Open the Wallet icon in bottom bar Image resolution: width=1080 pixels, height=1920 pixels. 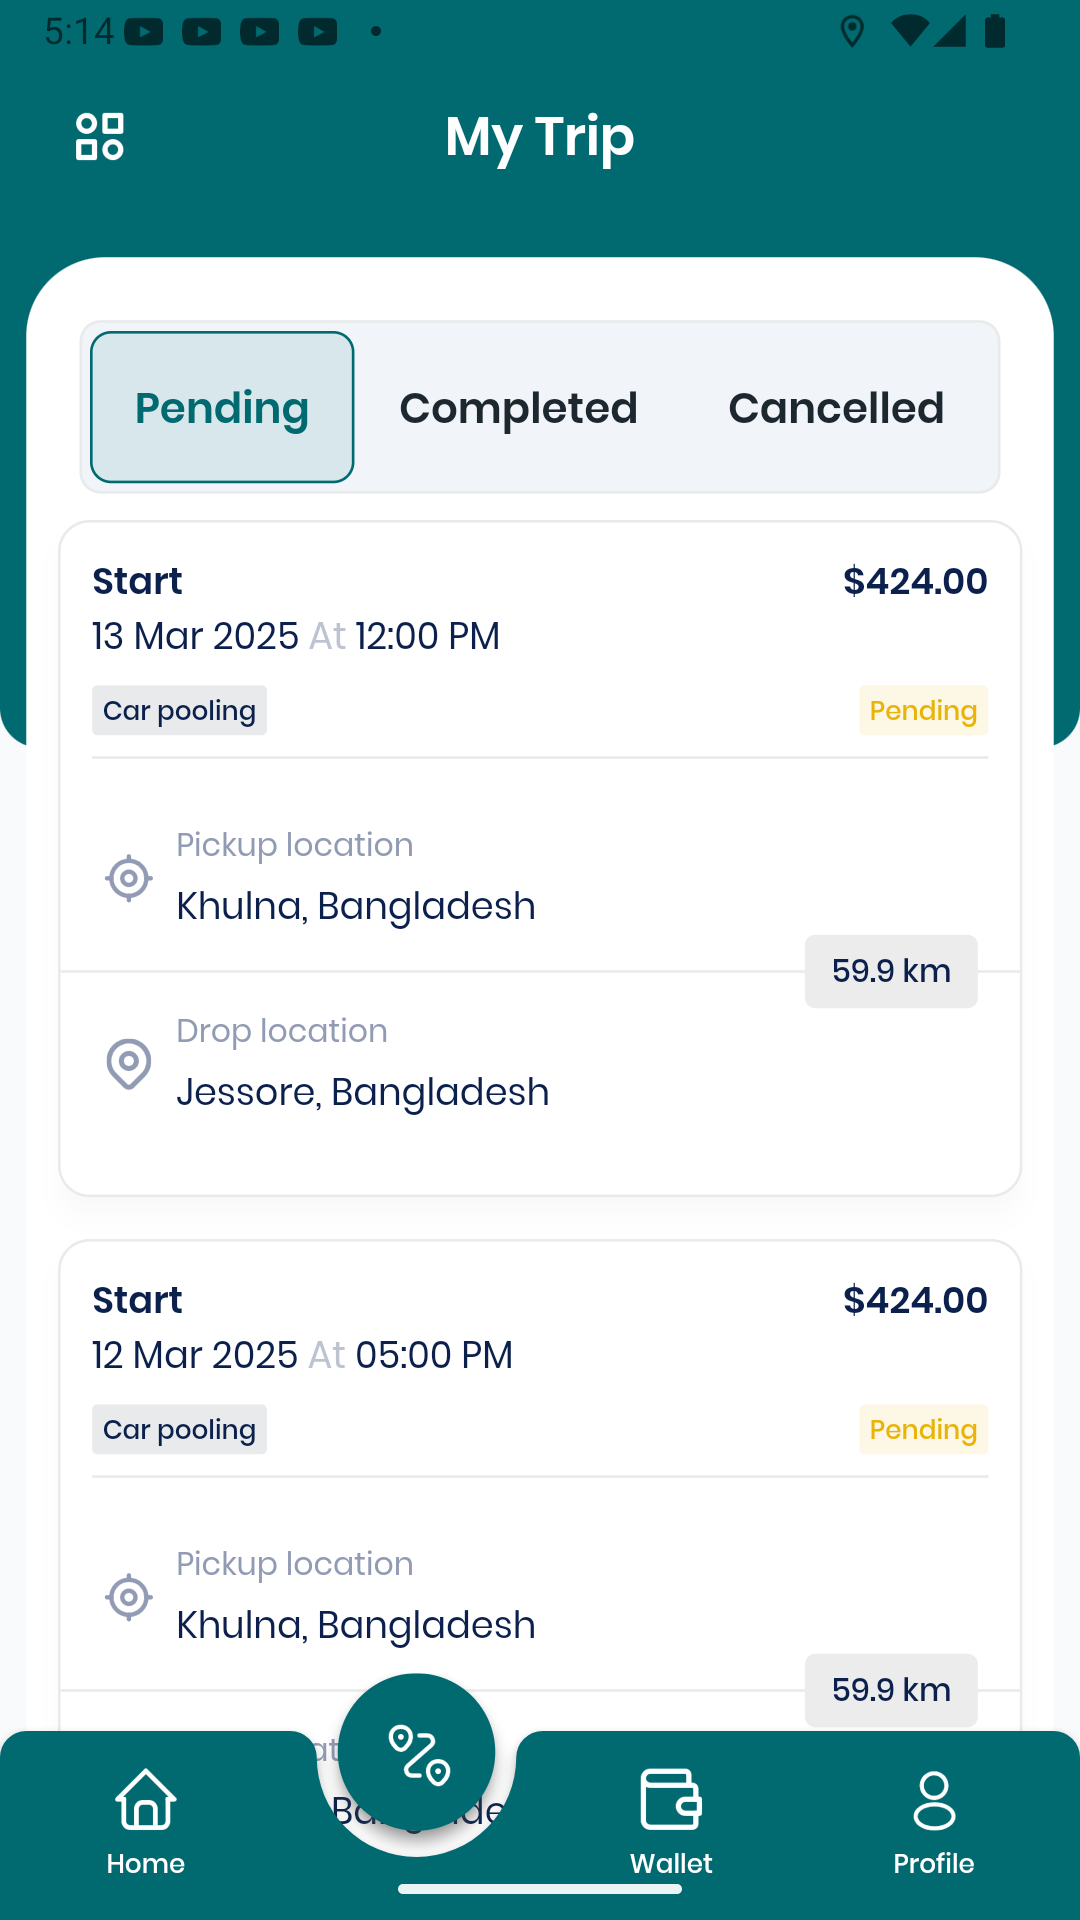point(671,1799)
